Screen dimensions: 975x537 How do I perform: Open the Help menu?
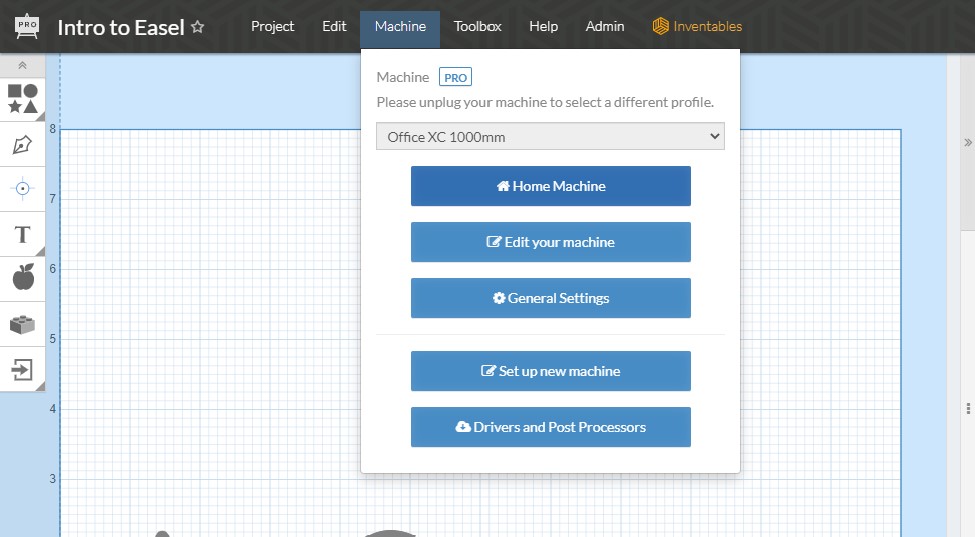[543, 26]
